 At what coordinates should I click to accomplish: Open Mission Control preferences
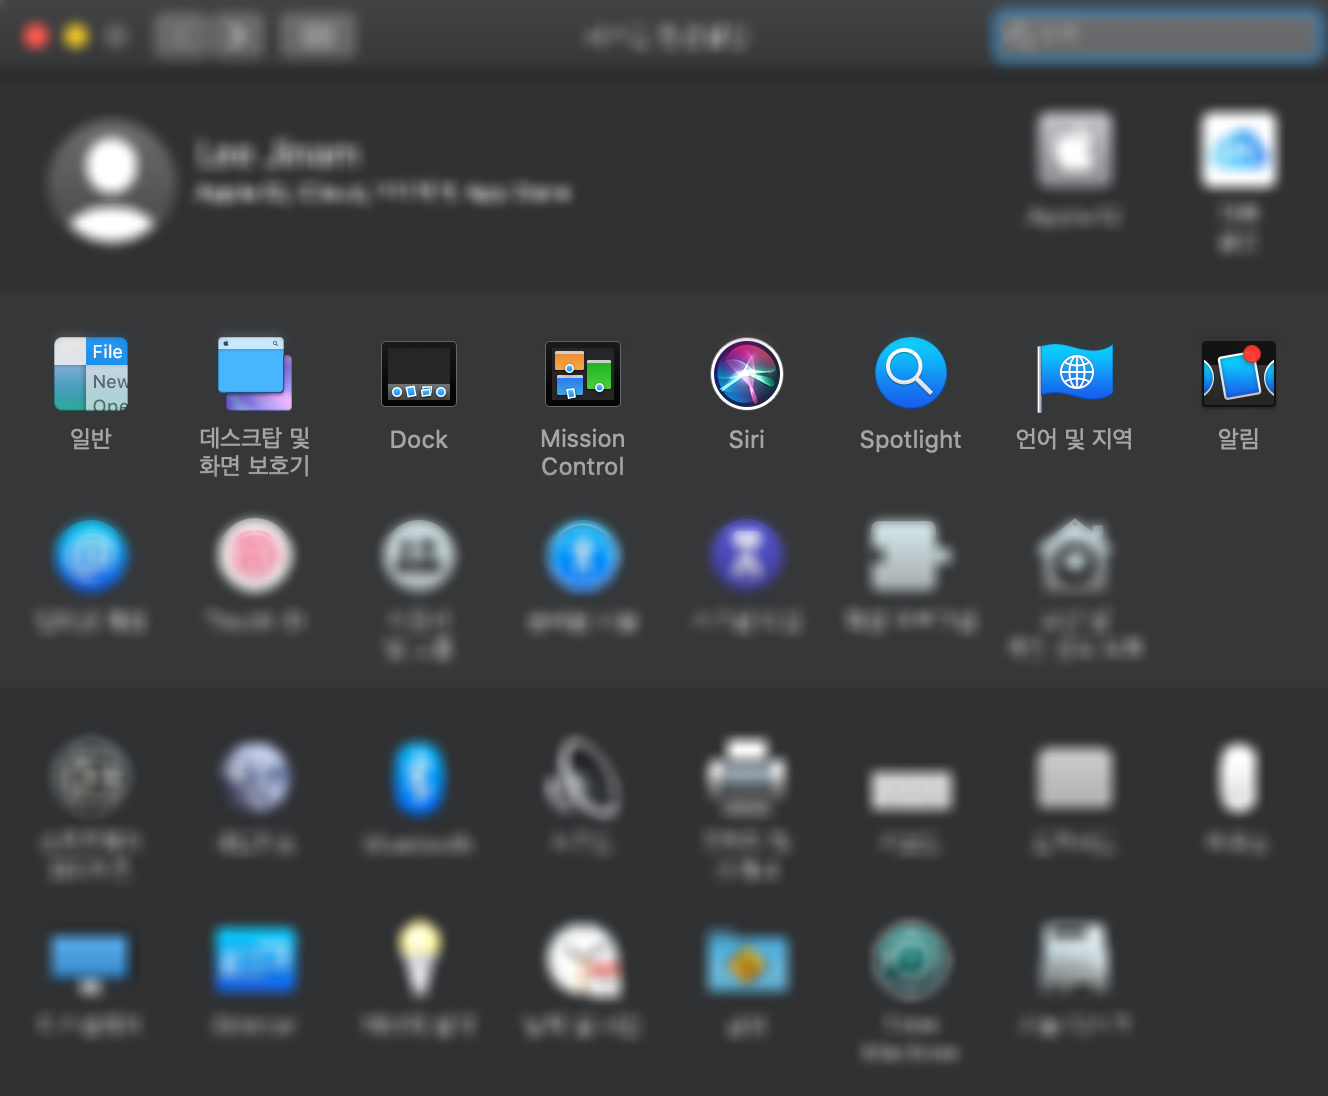[x=583, y=374]
